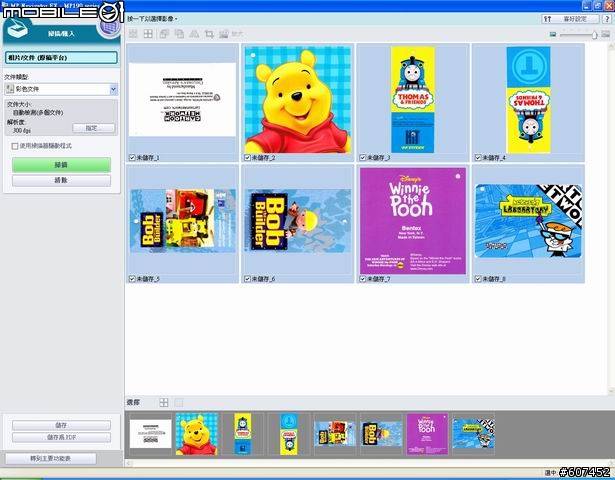Toggle the checkbox for 未儲存_1
This screenshot has width=615, height=480.
132,158
